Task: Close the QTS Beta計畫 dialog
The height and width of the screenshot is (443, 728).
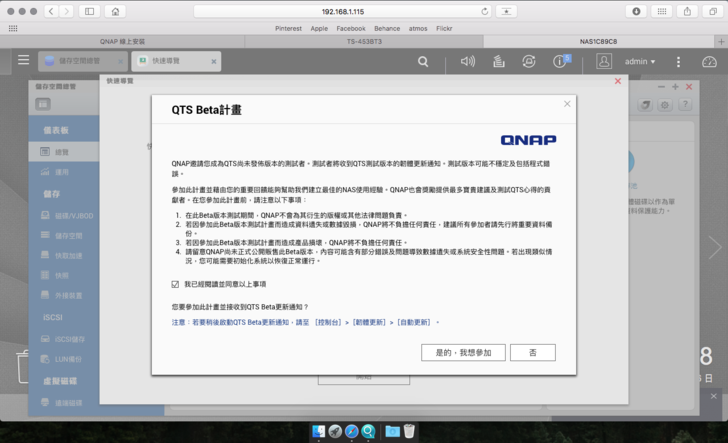Action: [567, 104]
